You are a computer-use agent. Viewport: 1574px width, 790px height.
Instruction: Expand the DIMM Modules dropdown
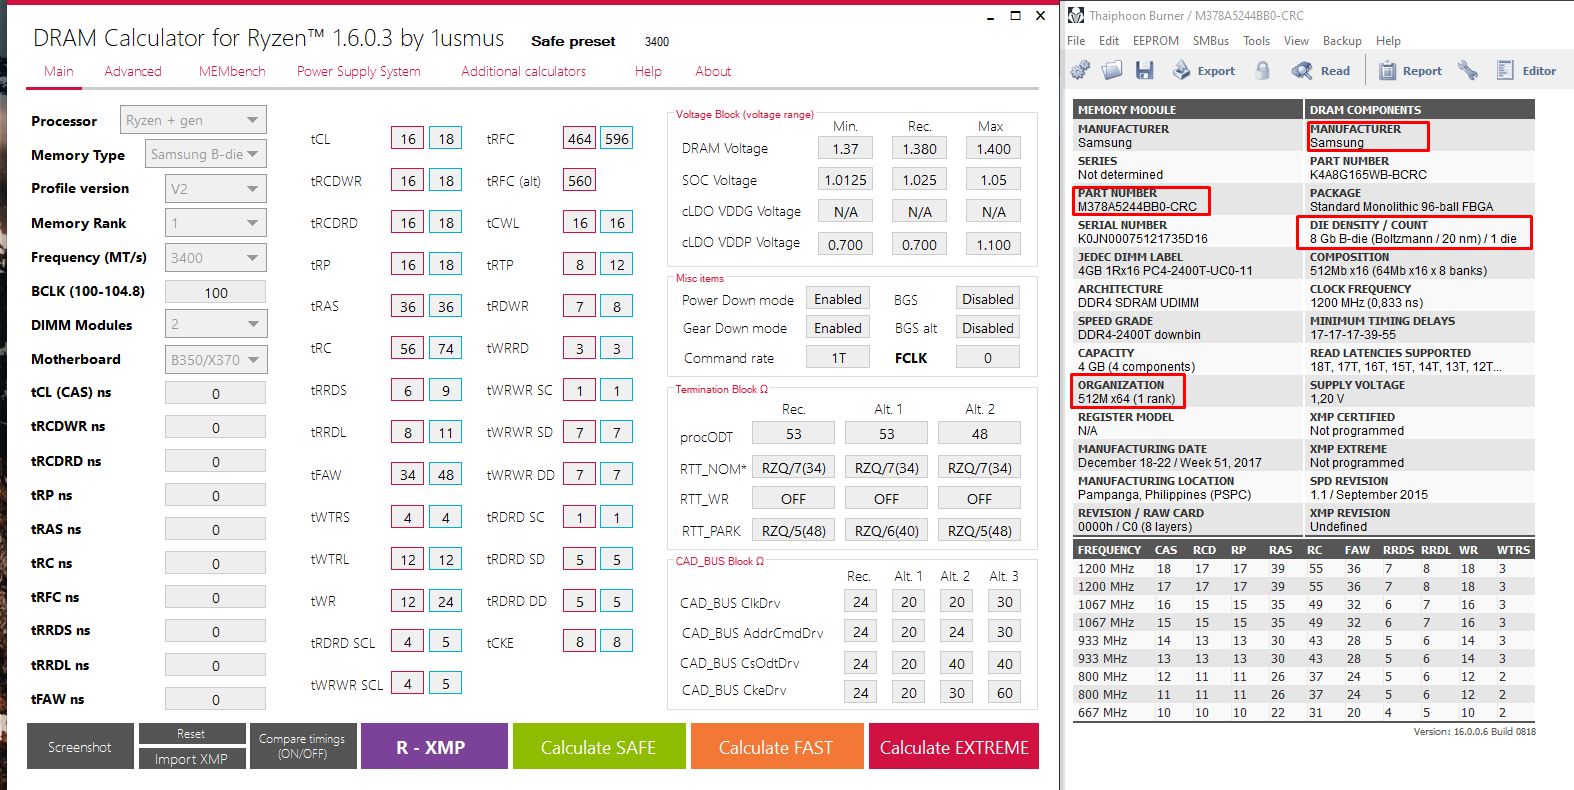[216, 324]
